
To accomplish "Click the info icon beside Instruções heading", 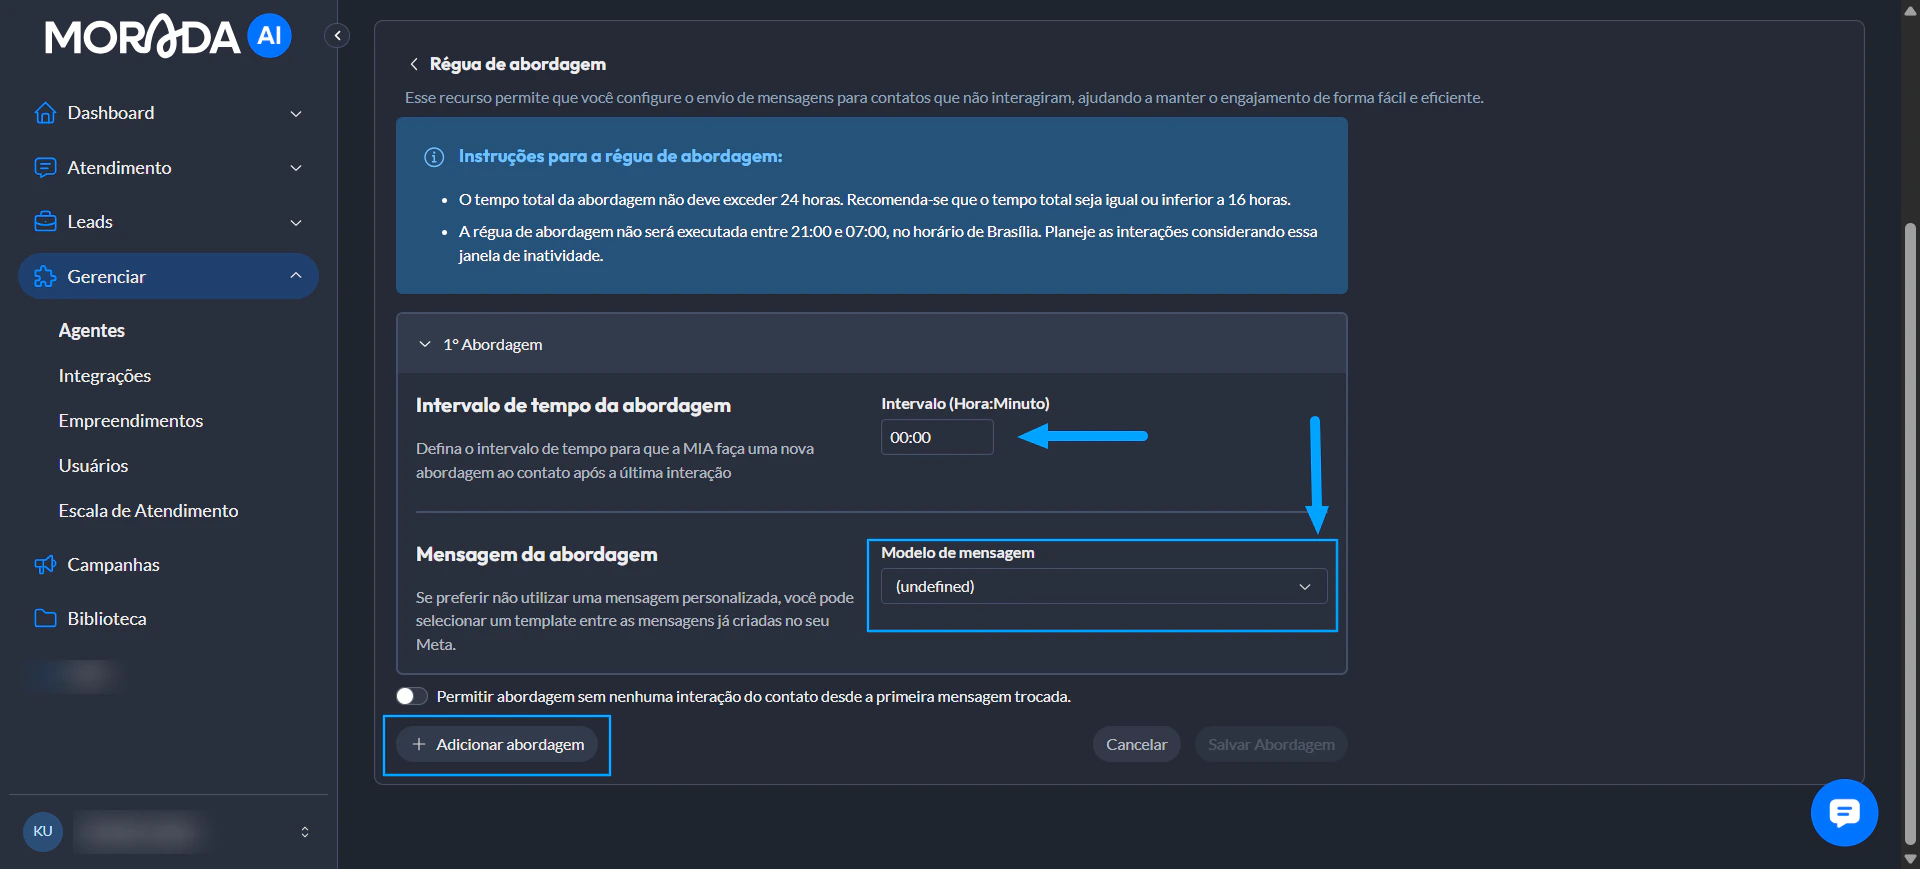I will tap(434, 157).
